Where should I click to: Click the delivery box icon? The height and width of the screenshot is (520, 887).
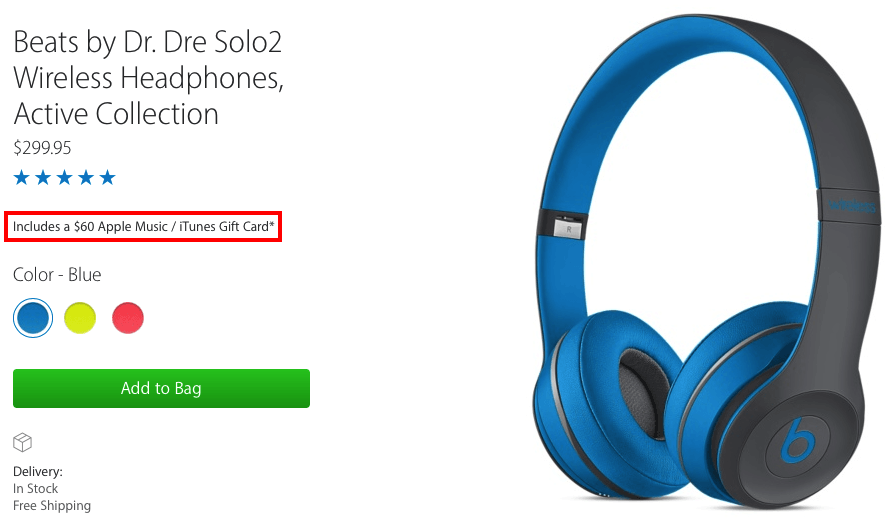23,442
